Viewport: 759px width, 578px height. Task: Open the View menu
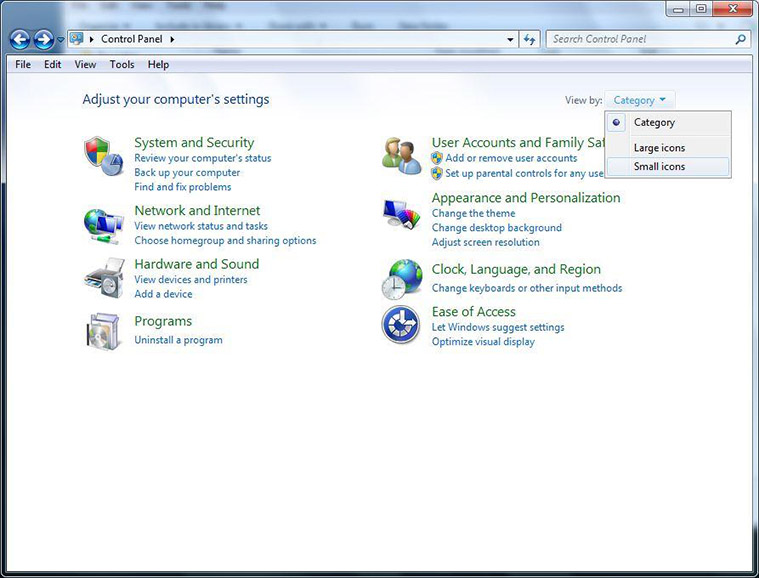pyautogui.click(x=85, y=64)
